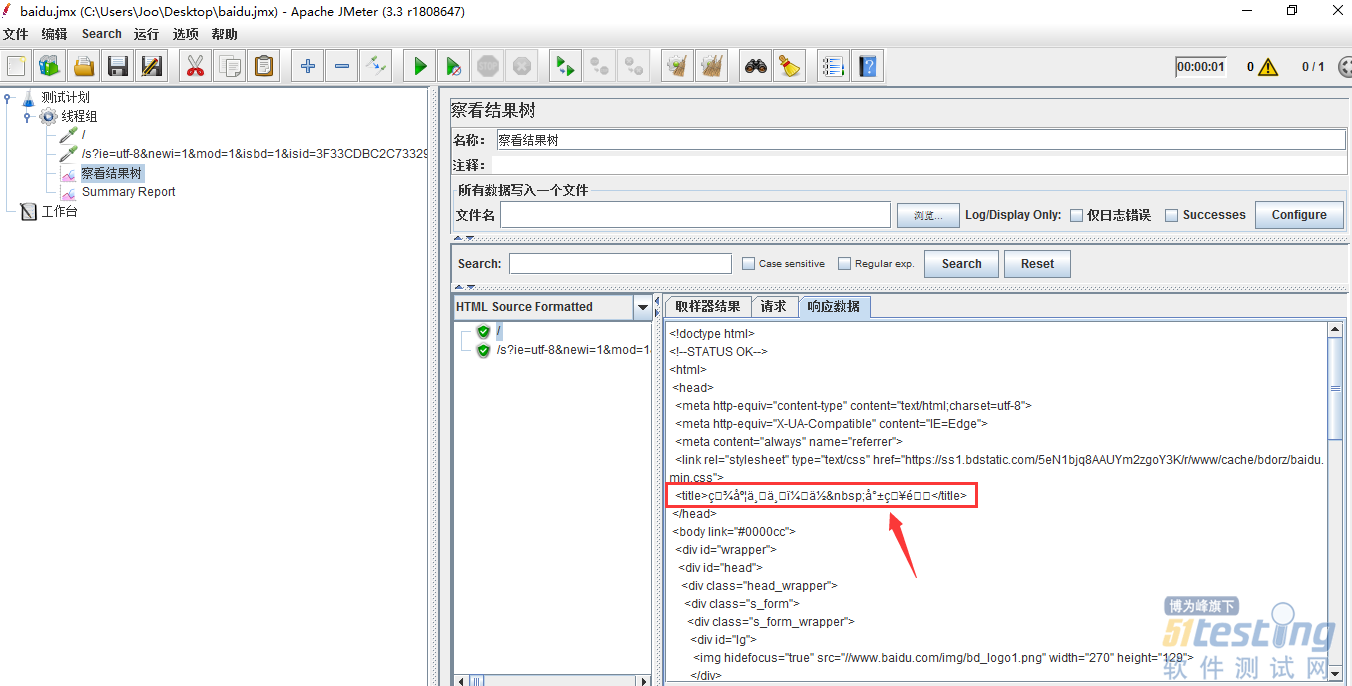Select /s?ie=utf-8 result in results list
The image size is (1352, 686).
point(573,350)
